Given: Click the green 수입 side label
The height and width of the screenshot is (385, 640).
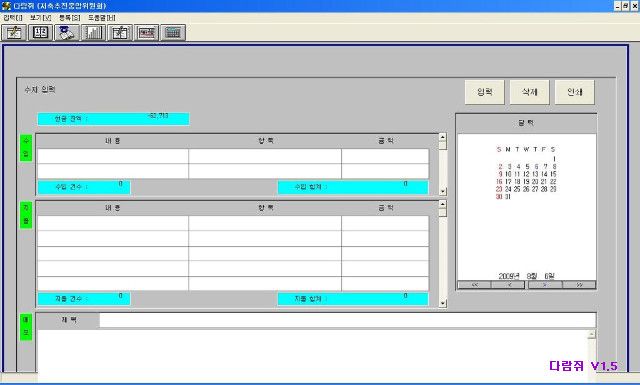Looking at the screenshot, I should pos(26,148).
